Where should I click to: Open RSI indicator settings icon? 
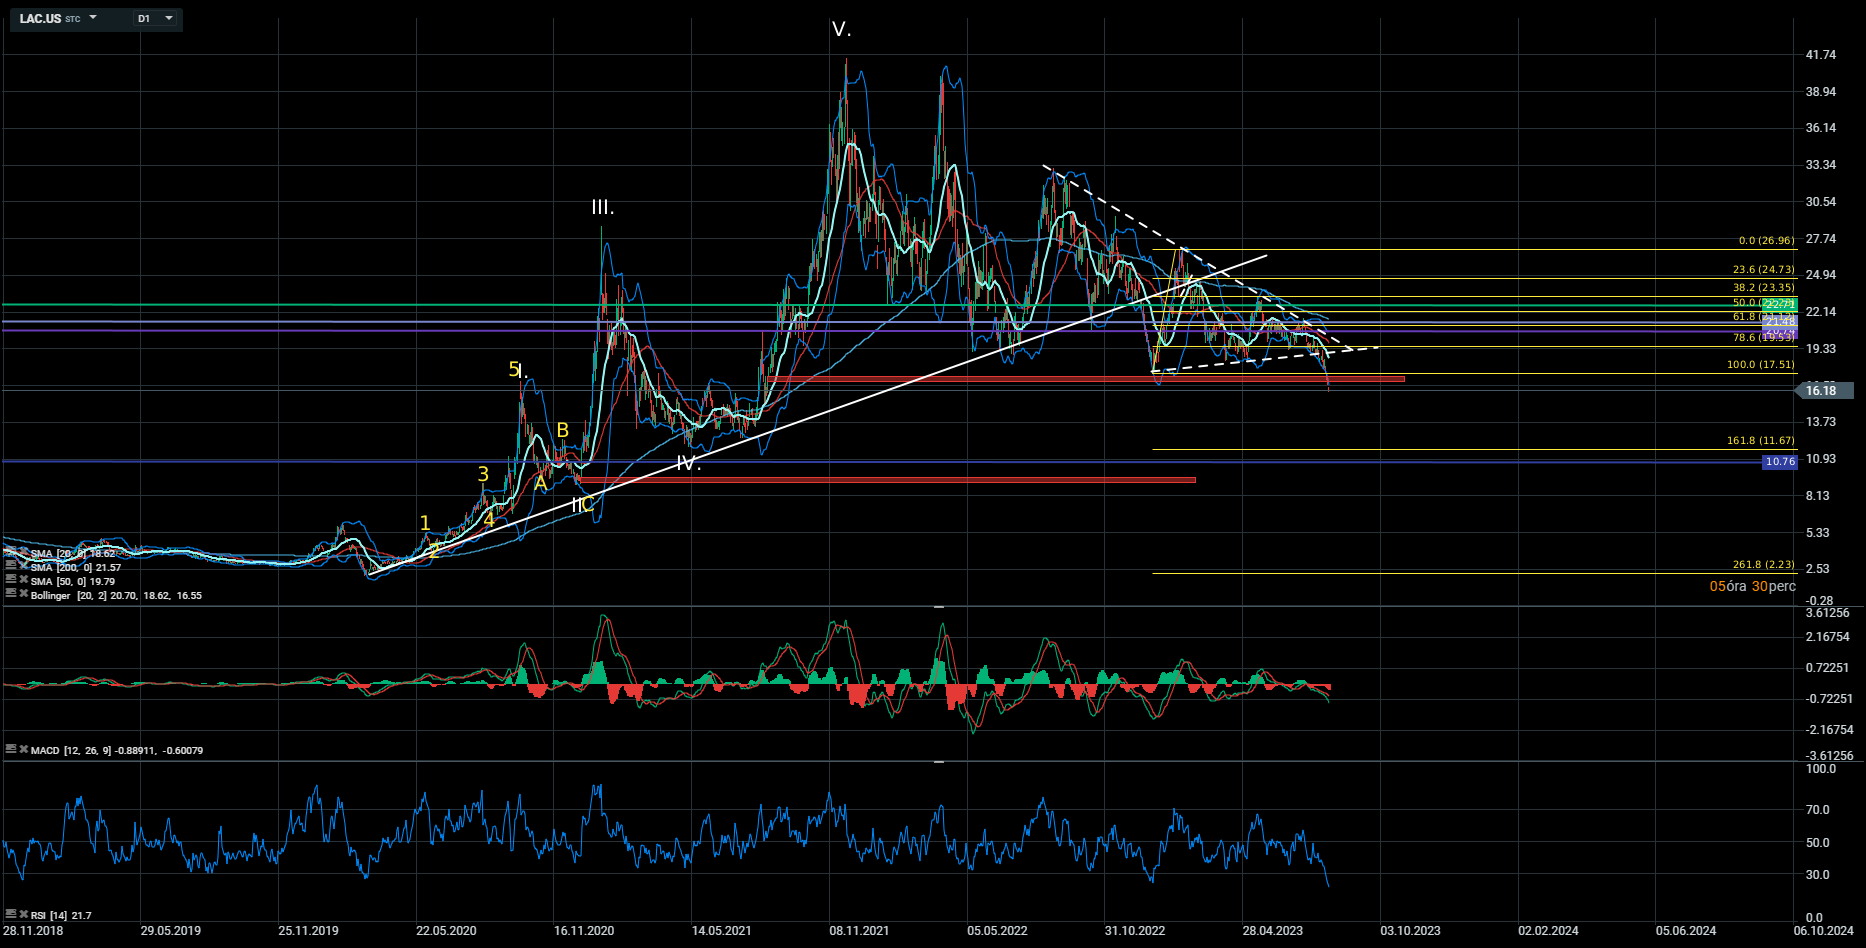pos(11,914)
